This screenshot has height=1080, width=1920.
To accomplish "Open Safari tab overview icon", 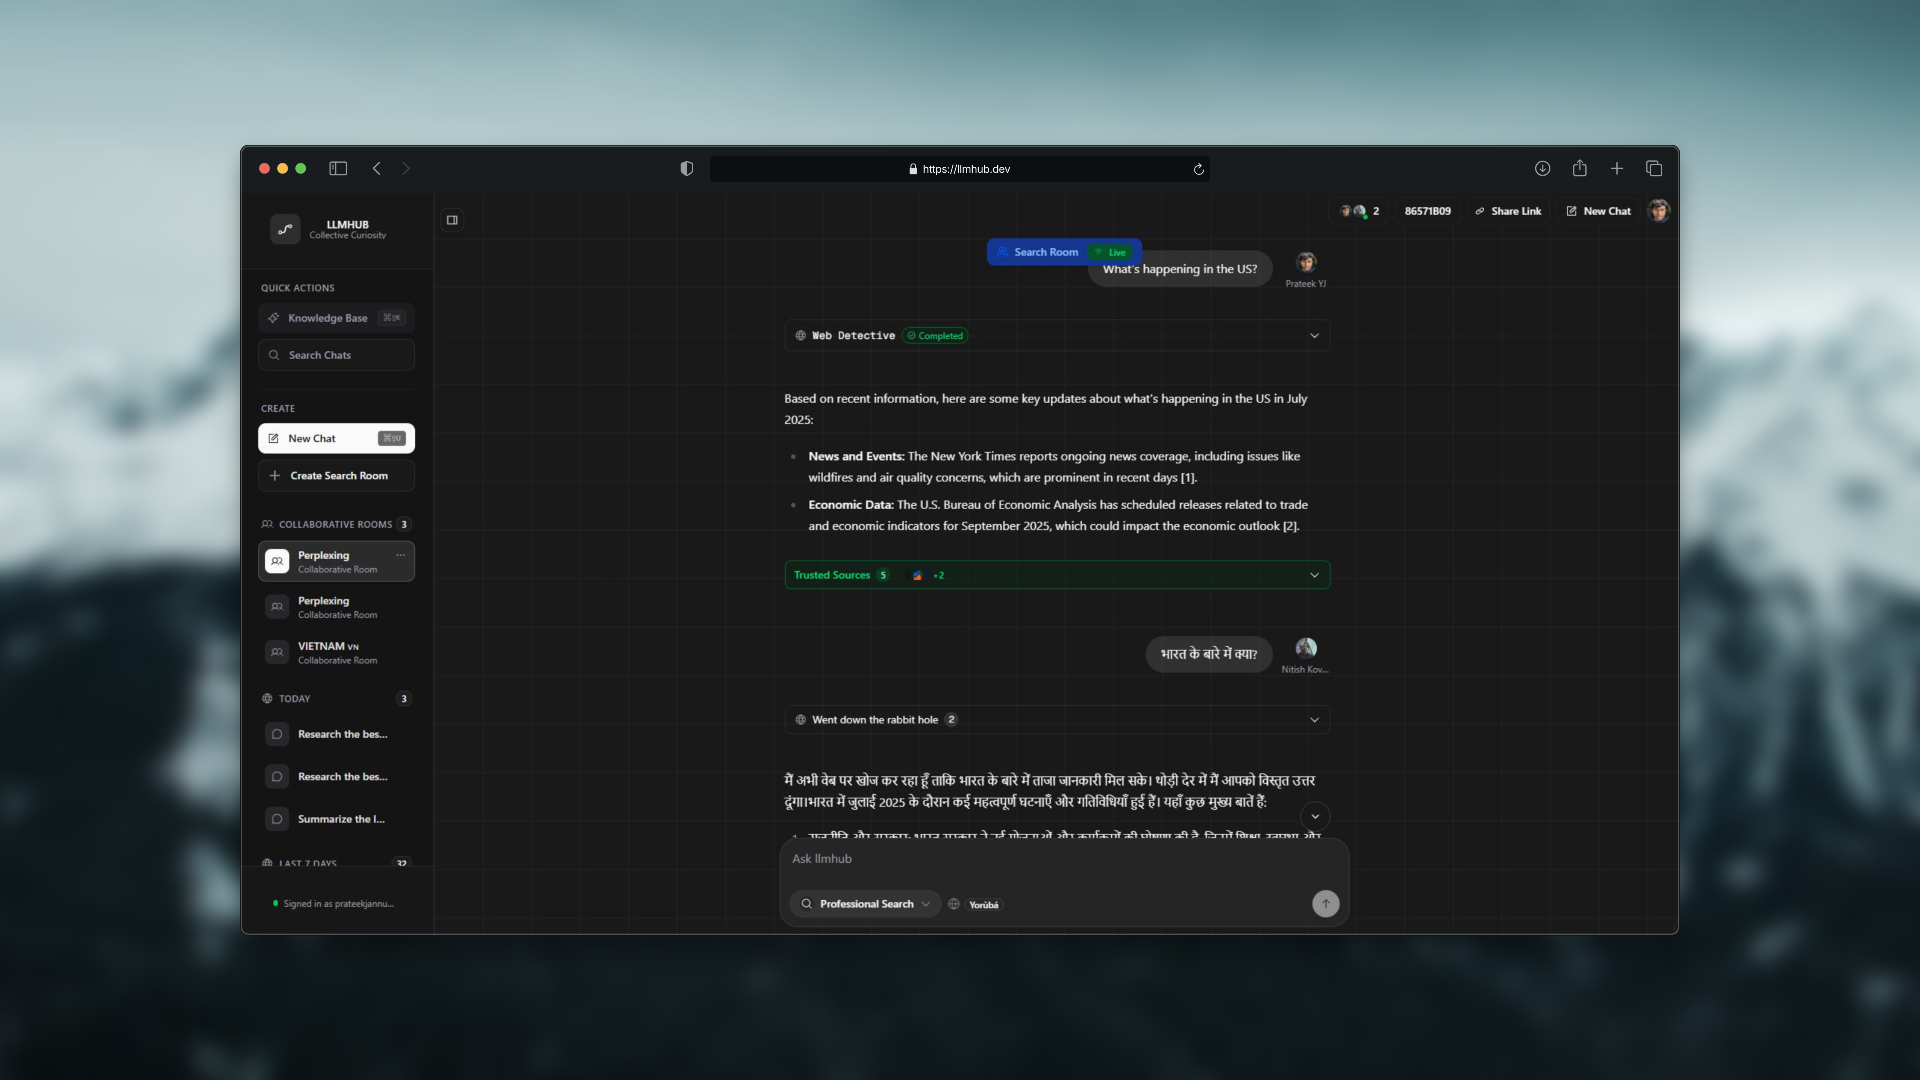I will click(x=1654, y=169).
